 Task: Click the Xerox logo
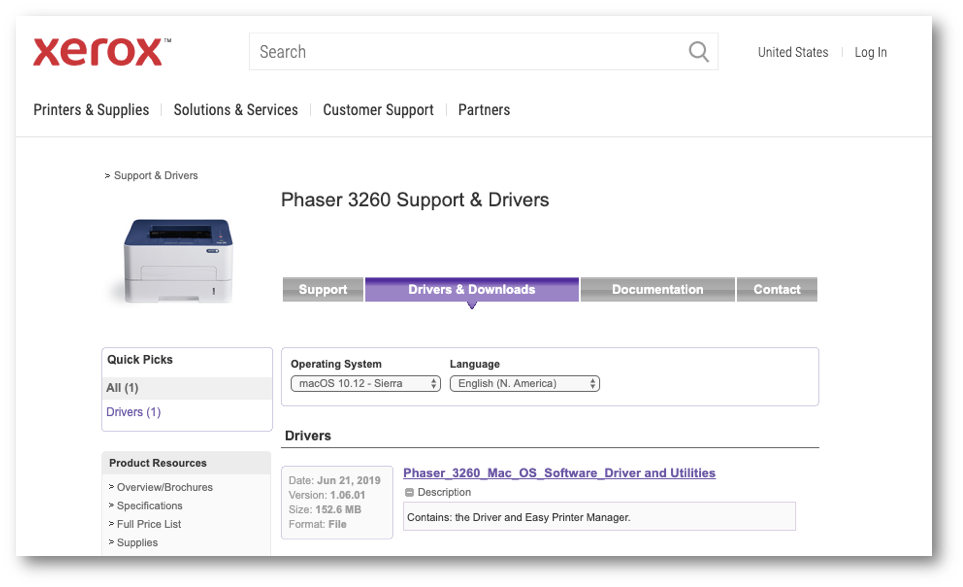pos(102,52)
